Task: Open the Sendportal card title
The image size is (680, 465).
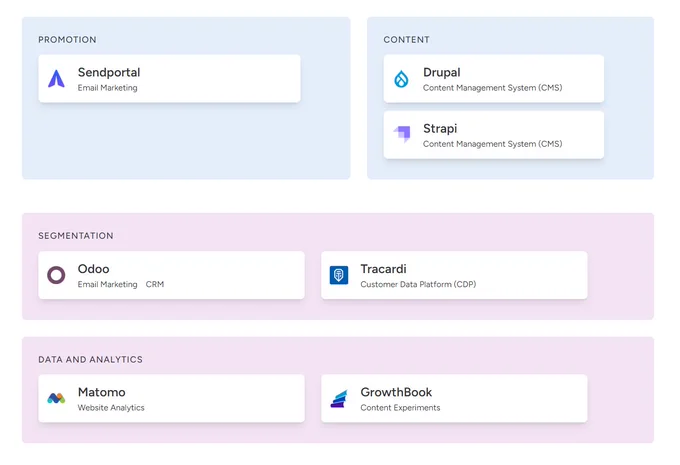Action: click(x=109, y=72)
